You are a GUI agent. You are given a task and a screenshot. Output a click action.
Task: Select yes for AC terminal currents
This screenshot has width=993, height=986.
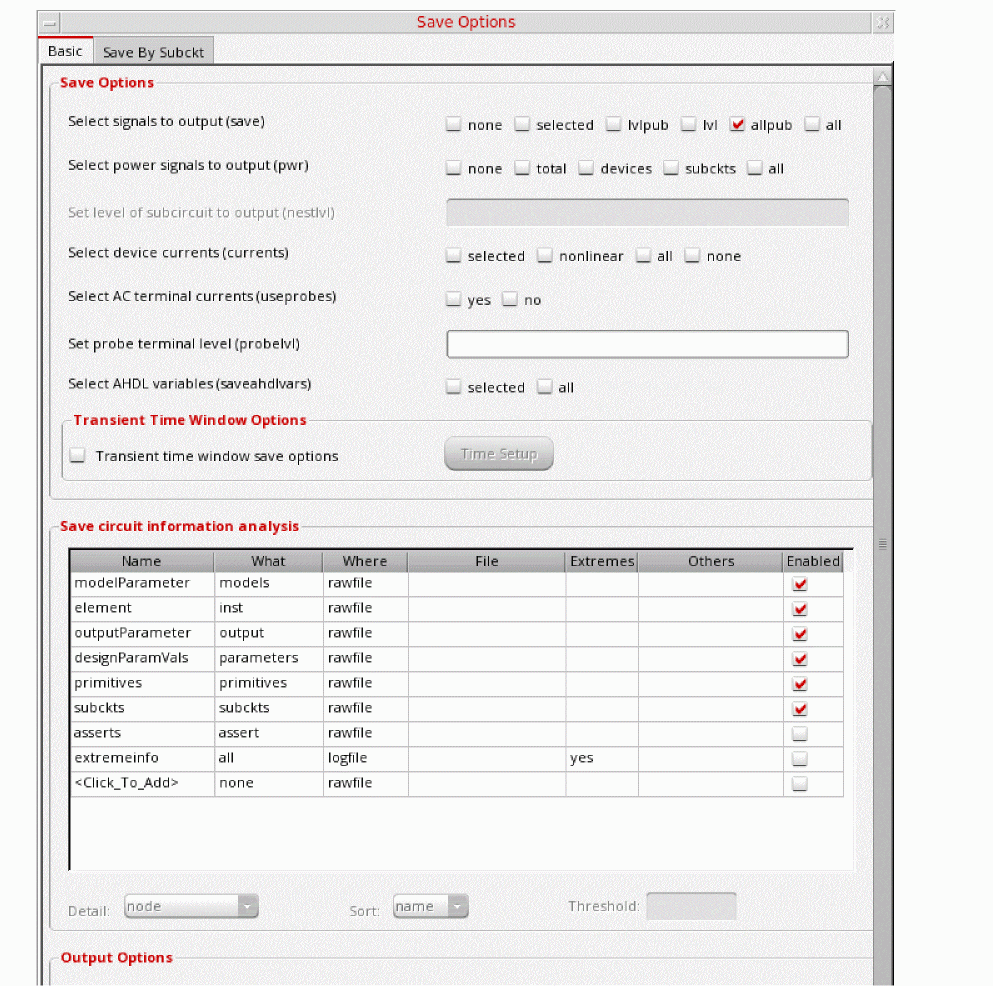(454, 300)
